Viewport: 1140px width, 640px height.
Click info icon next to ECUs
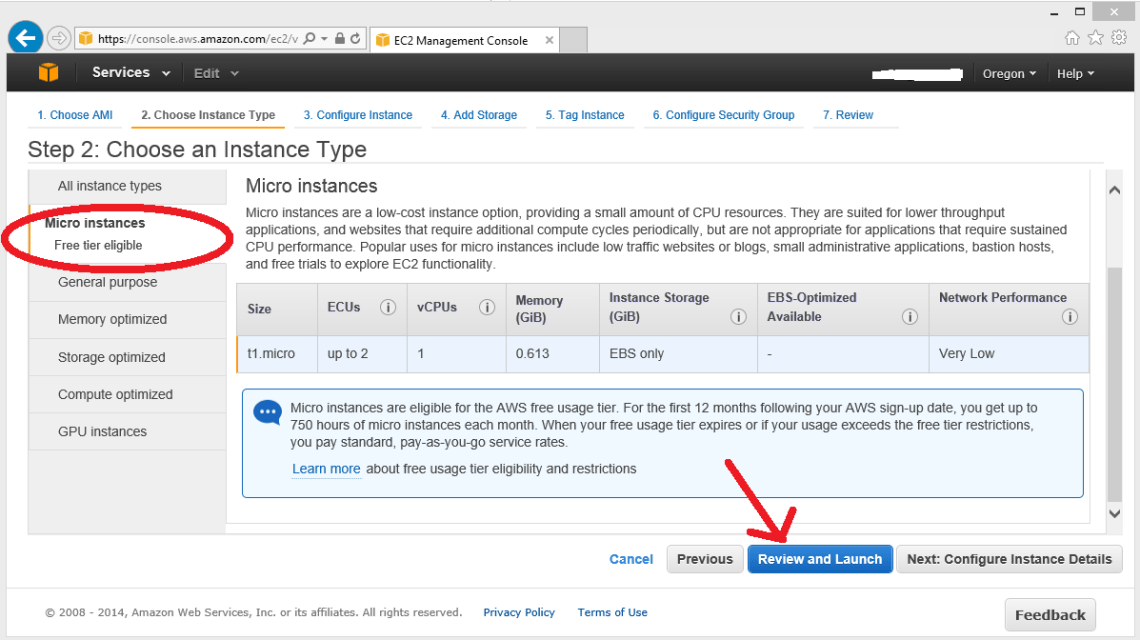click(x=388, y=307)
